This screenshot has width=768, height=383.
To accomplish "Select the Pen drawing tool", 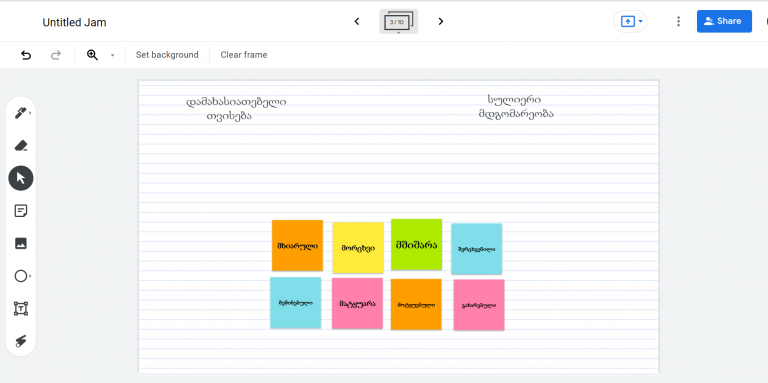I will pyautogui.click(x=21, y=114).
